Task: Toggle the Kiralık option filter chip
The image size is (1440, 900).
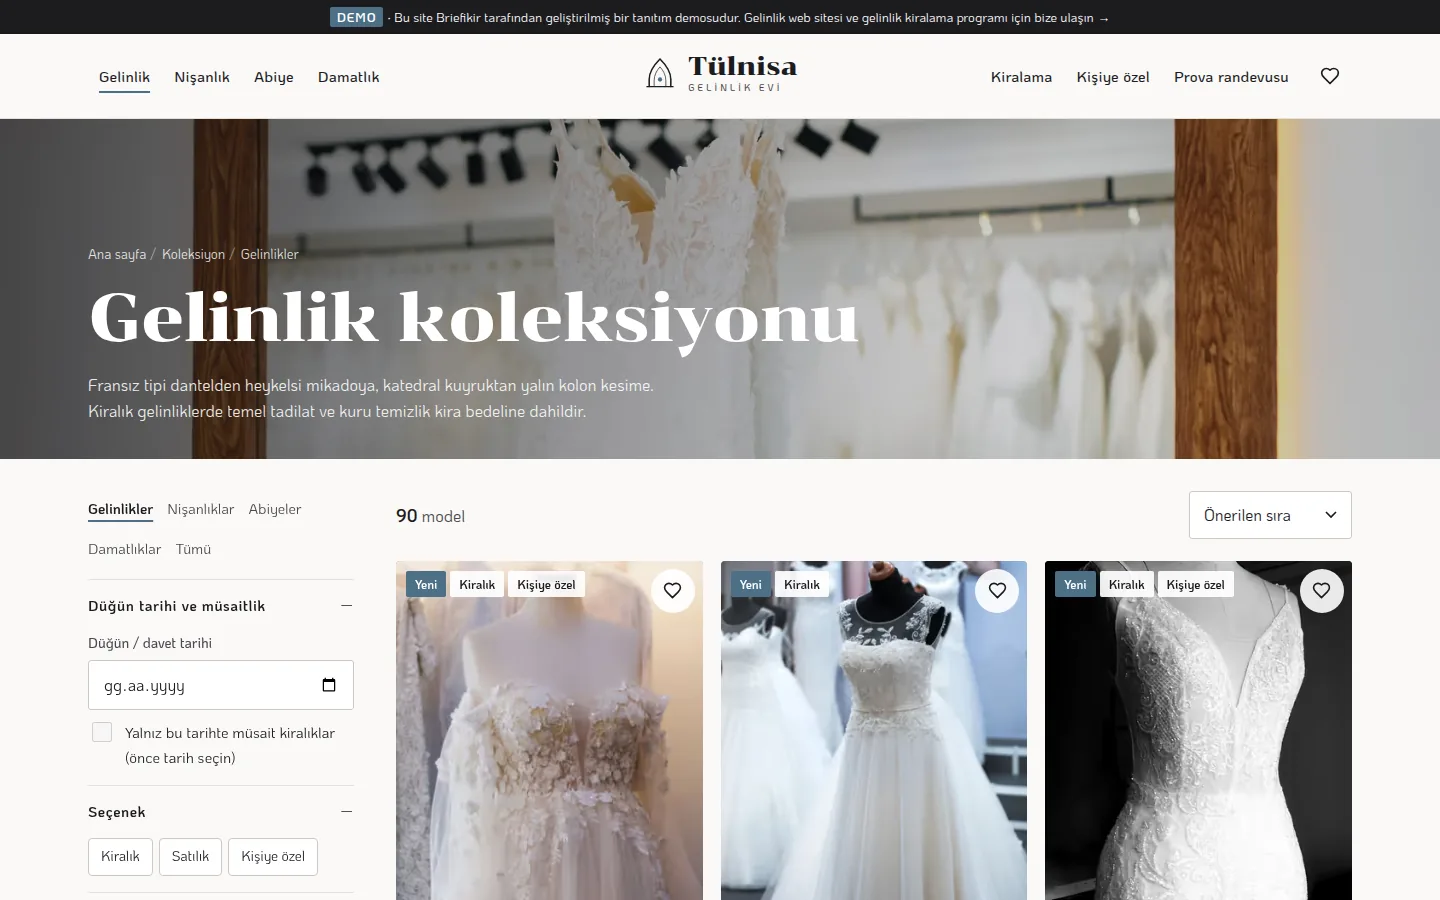Action: tap(121, 856)
